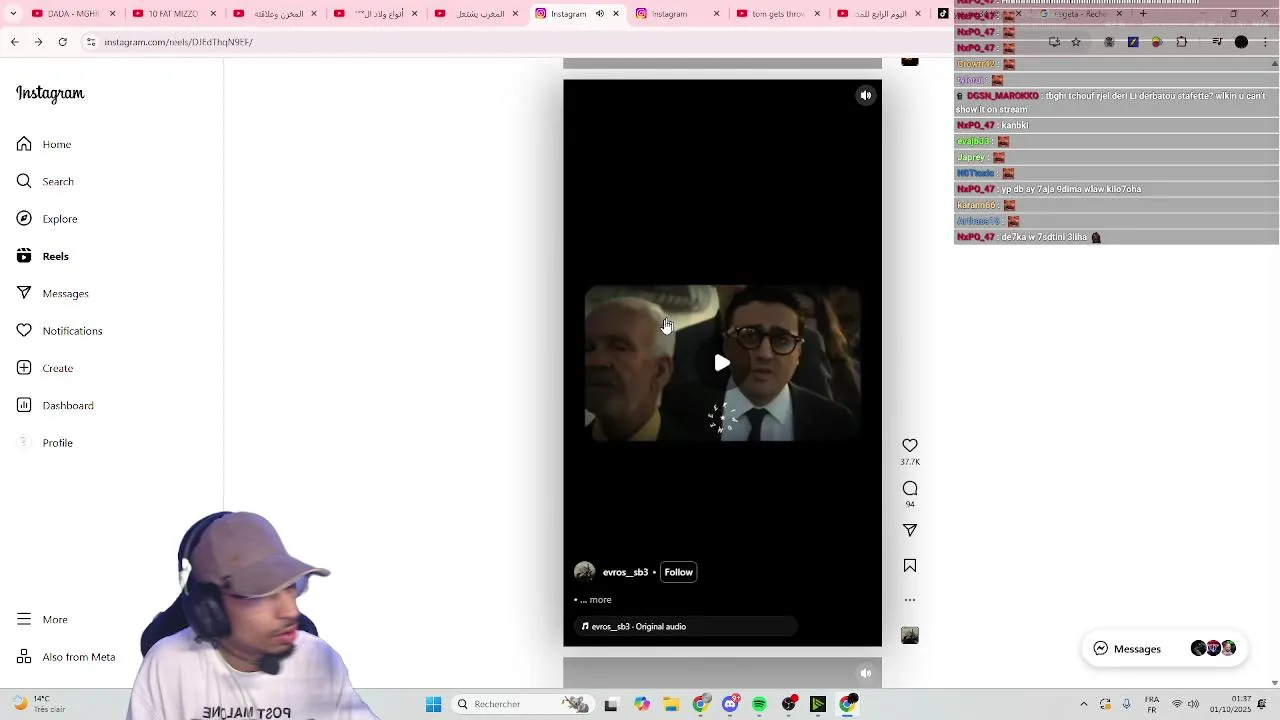The height and width of the screenshot is (720, 1280).
Task: Open the audio thumbnail beside the reel
Action: click(x=910, y=635)
